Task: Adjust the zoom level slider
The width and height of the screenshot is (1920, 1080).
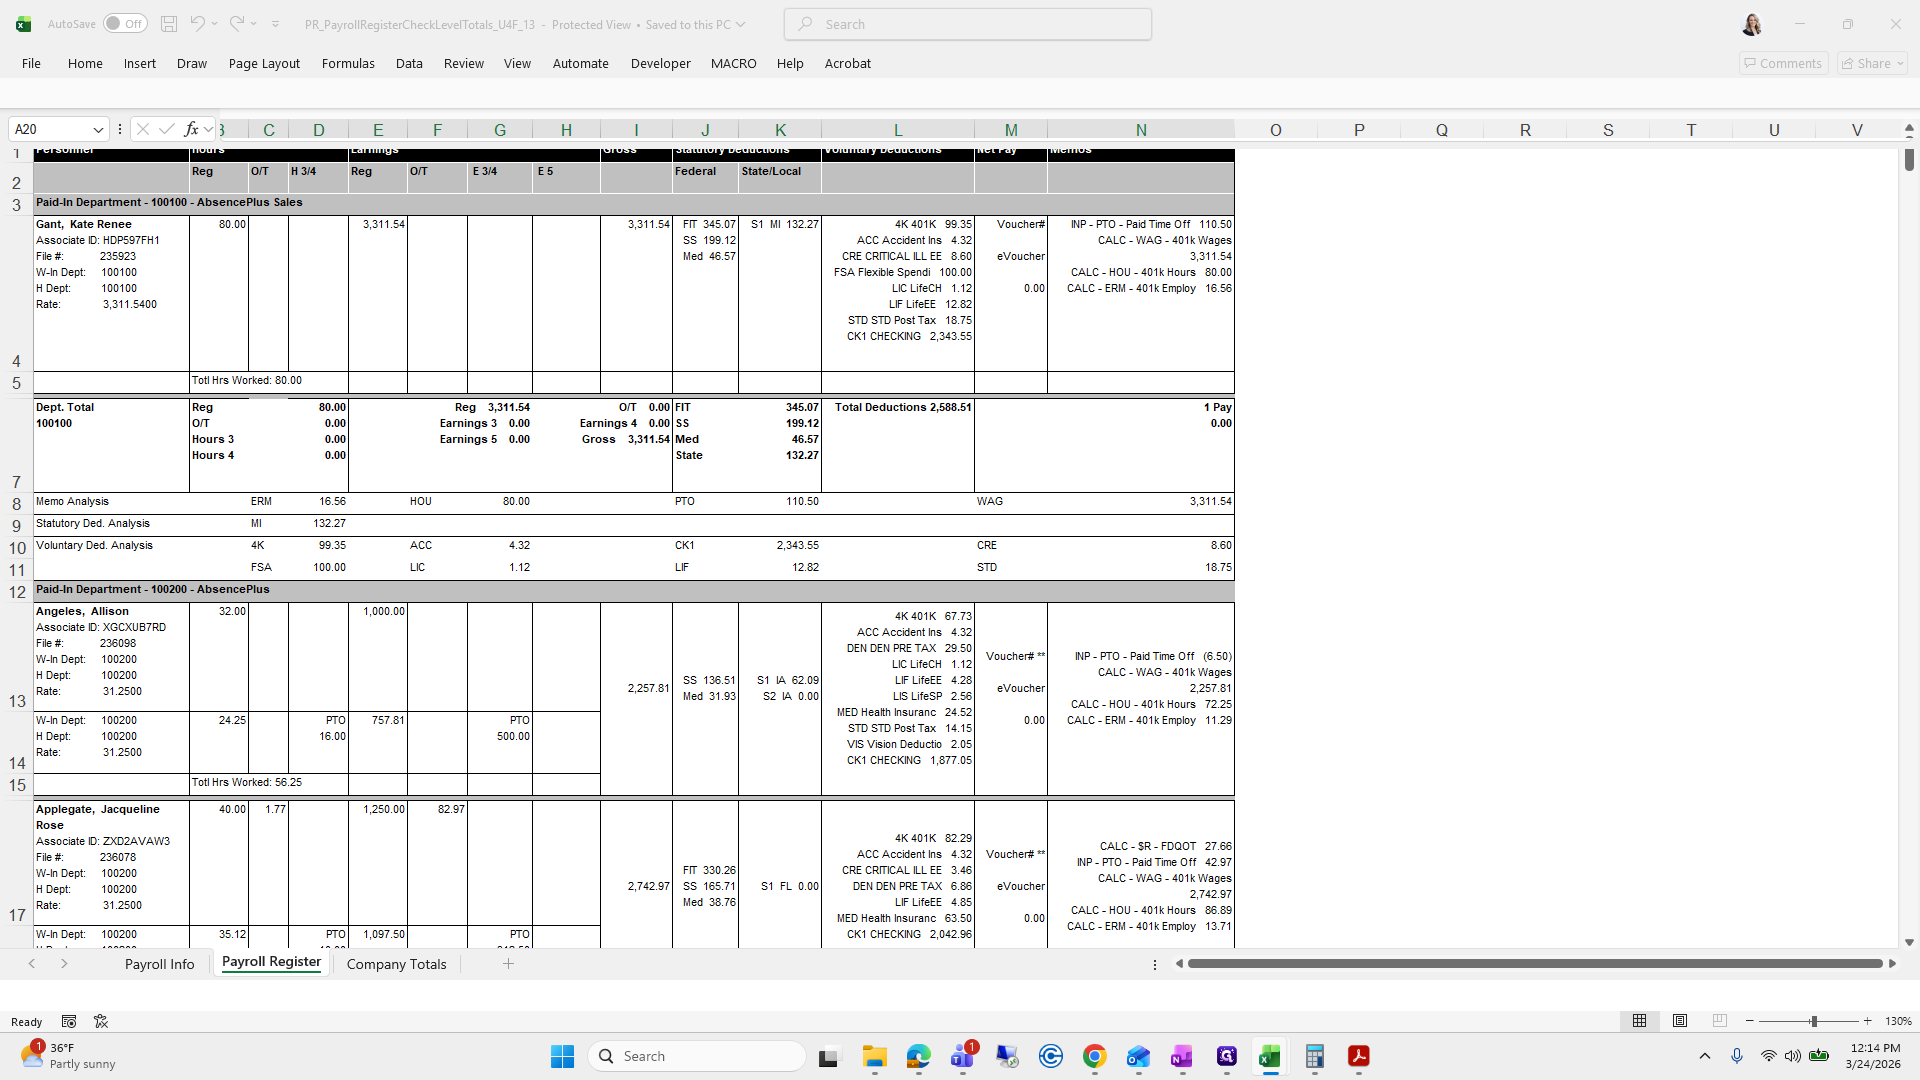Action: click(x=1813, y=1021)
